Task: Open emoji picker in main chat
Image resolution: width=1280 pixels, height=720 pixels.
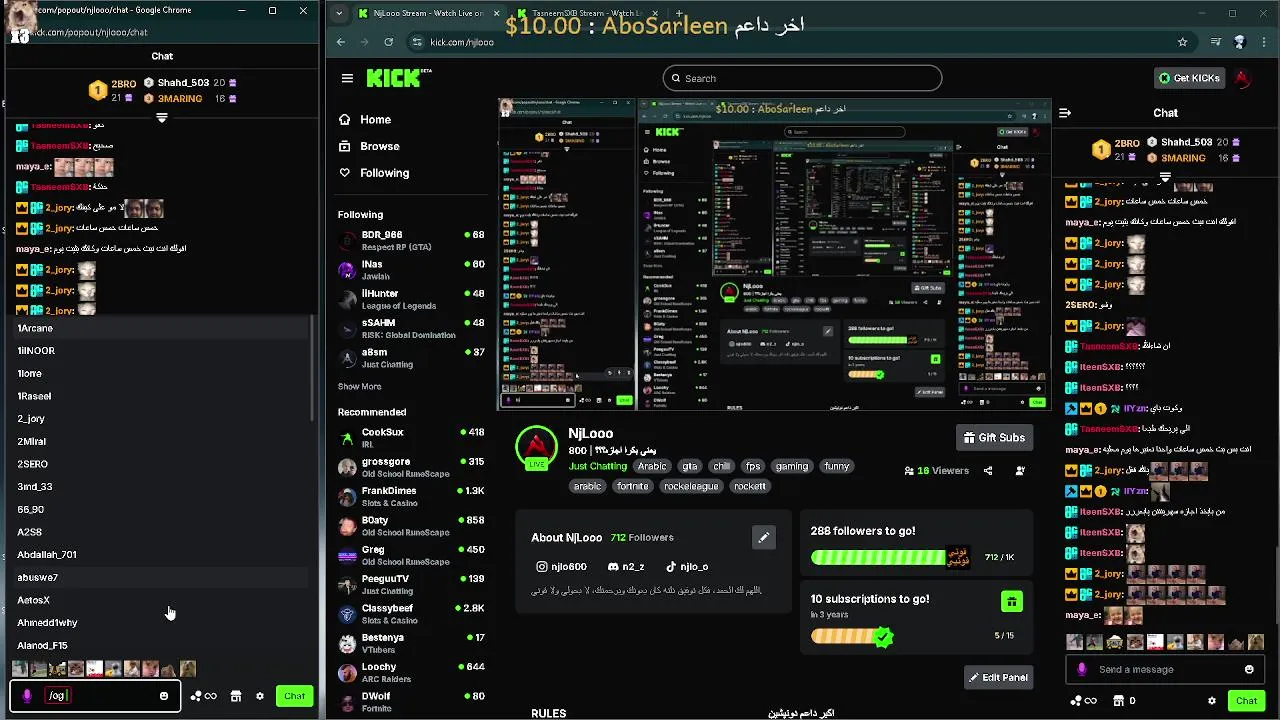Action: point(1249,669)
